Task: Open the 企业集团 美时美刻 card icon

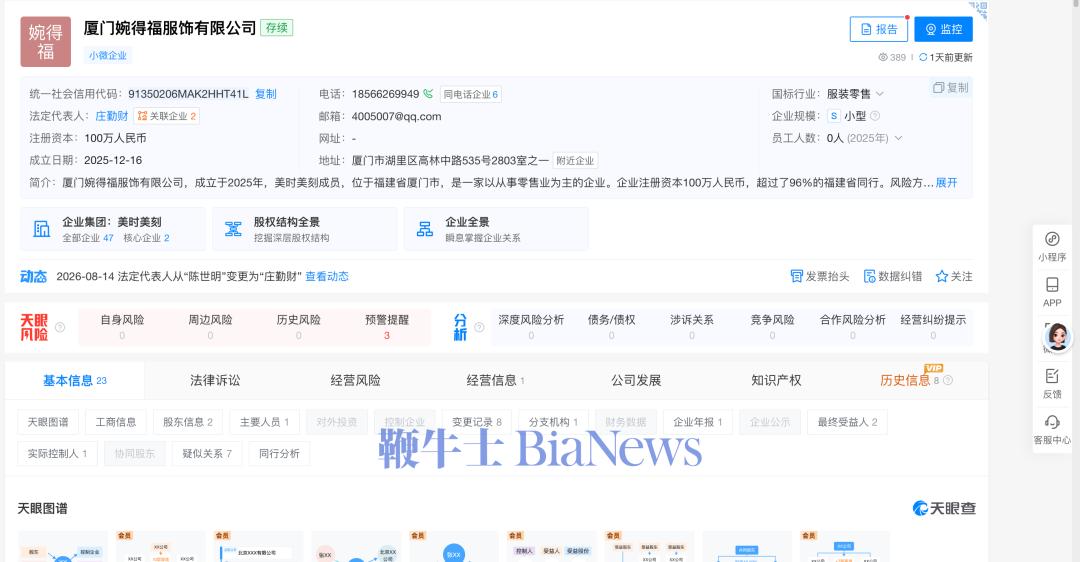Action: (42, 229)
